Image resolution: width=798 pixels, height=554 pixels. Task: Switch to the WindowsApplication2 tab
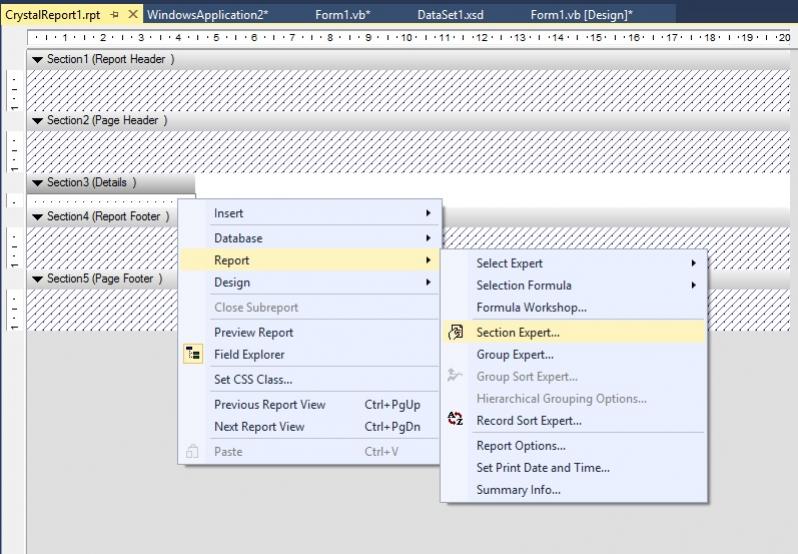pyautogui.click(x=208, y=15)
